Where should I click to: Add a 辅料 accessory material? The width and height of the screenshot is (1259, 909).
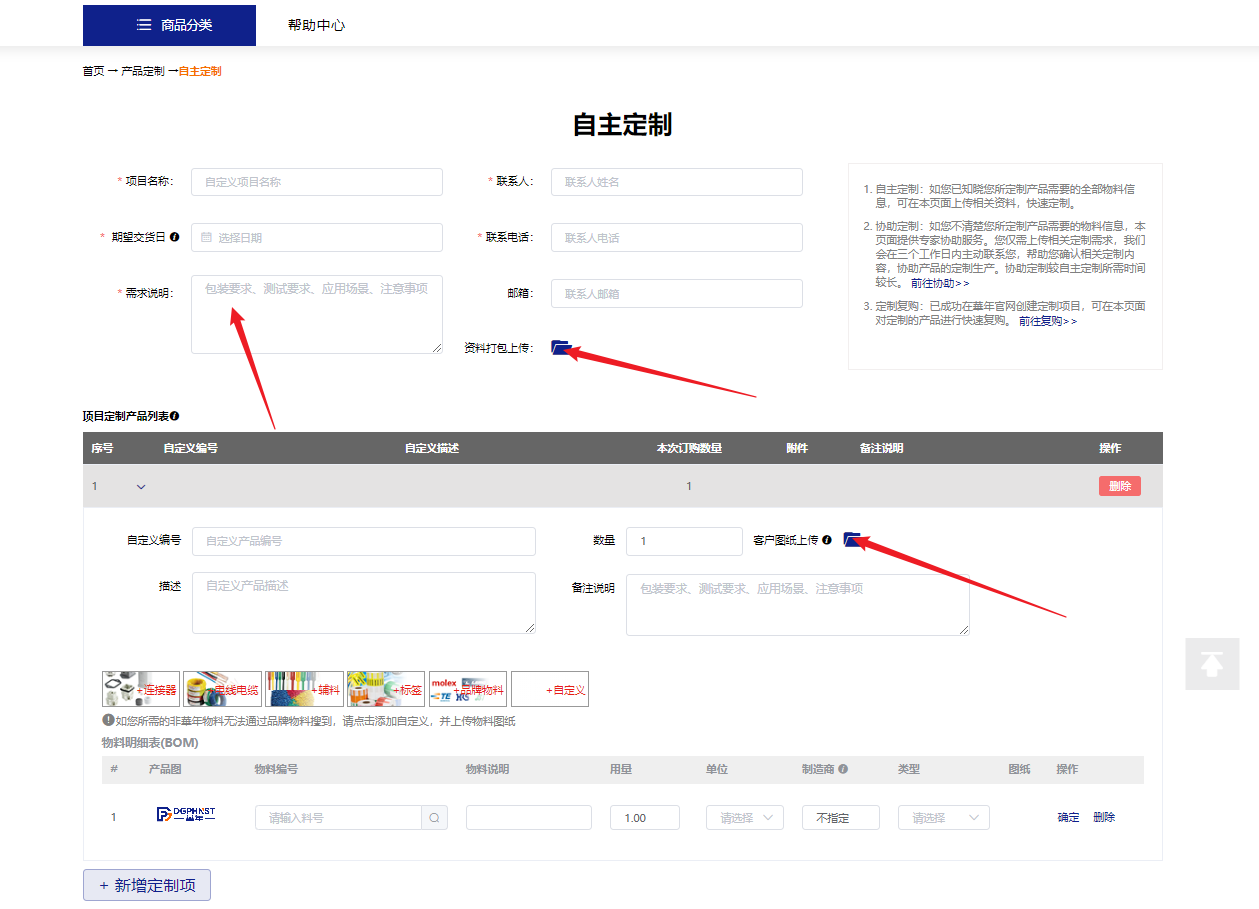pos(305,689)
